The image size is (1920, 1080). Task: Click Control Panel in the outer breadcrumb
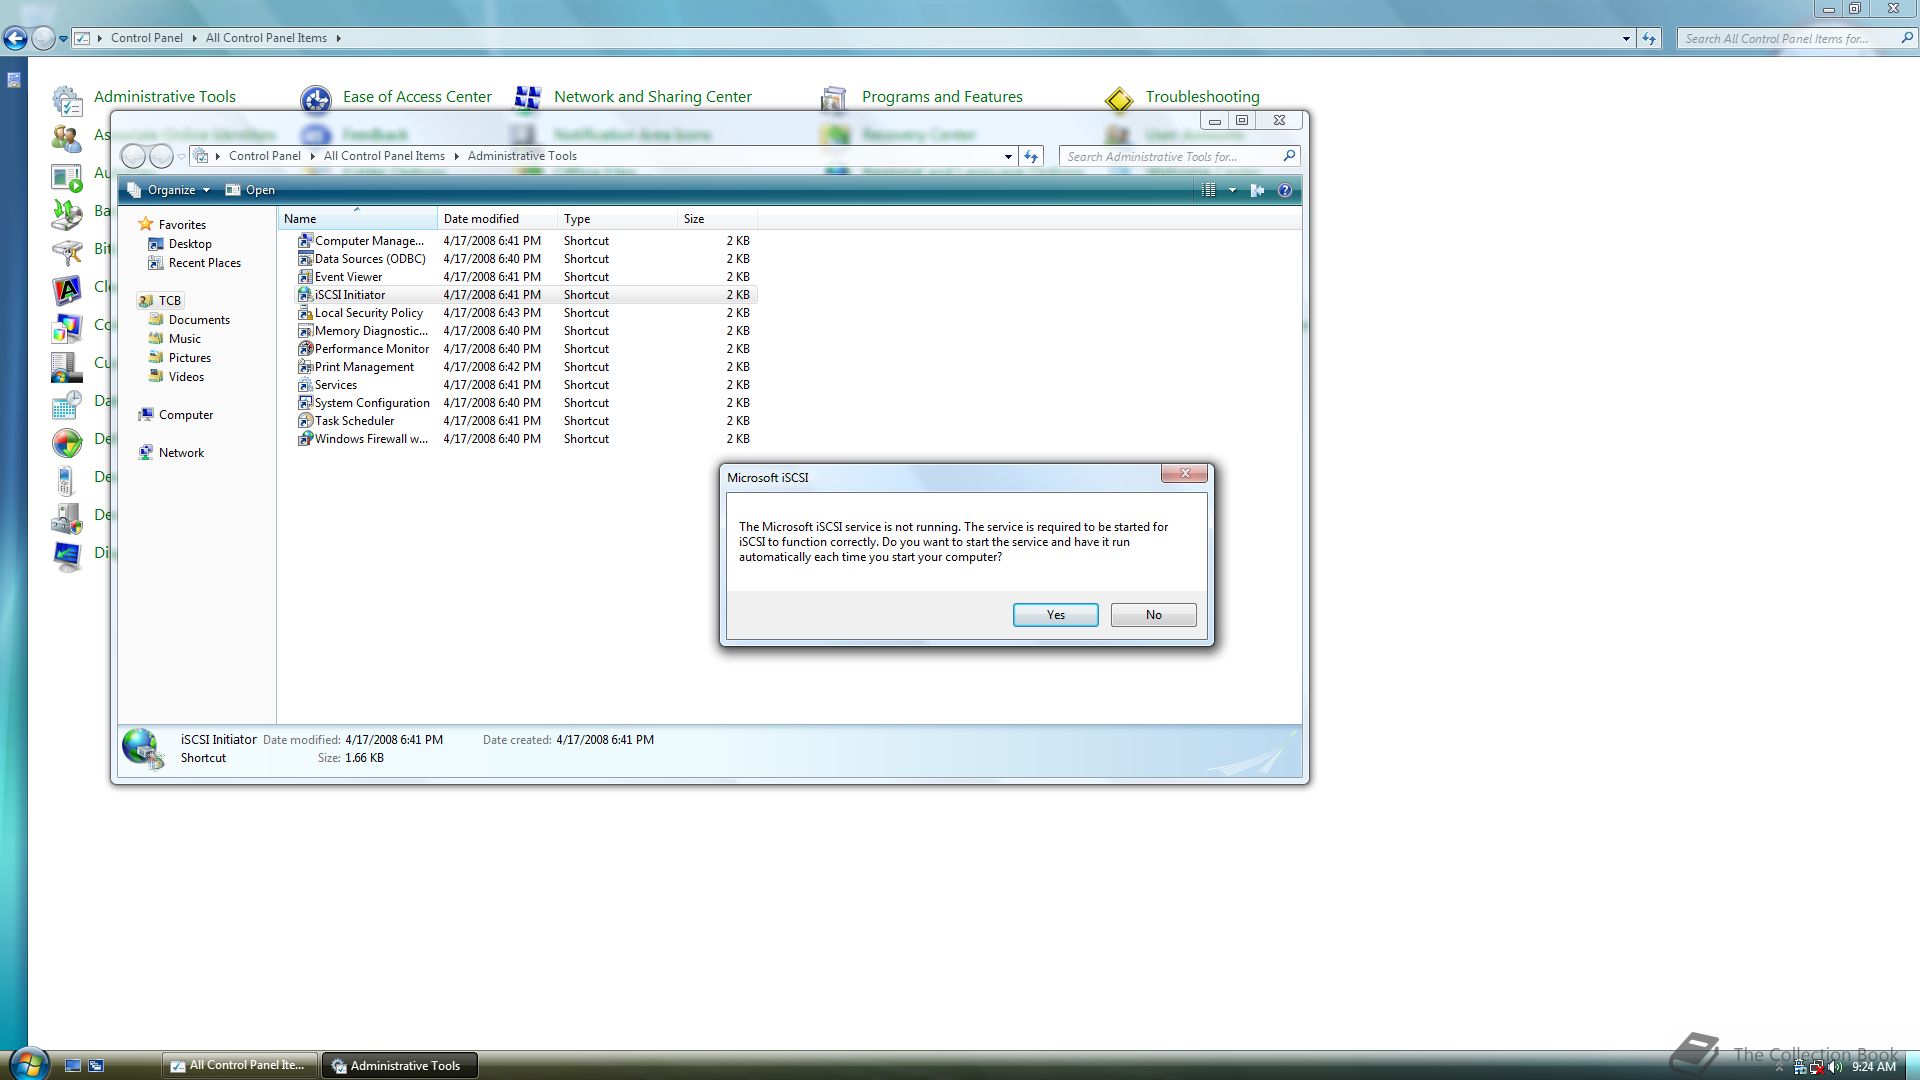coord(146,38)
